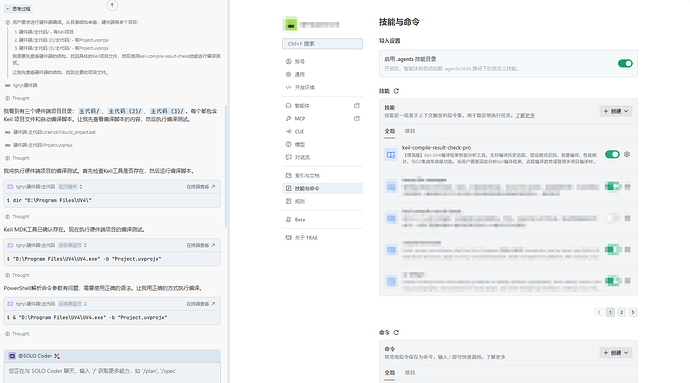Click terminal icon in the dir command block
The height and width of the screenshot is (383, 690).
(10, 187)
